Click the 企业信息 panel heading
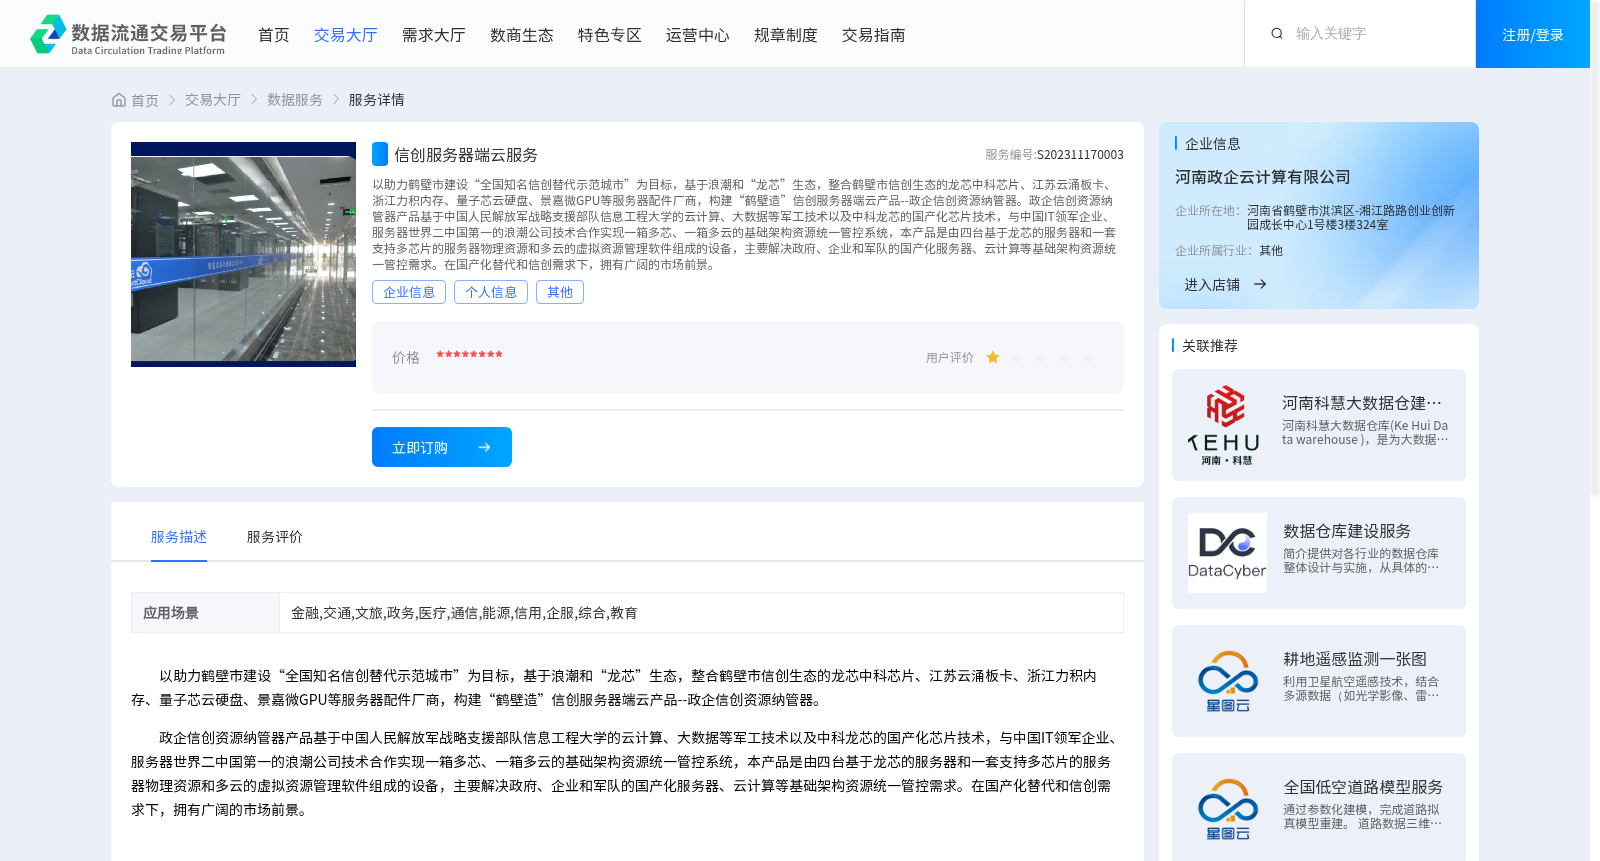1600x861 pixels. 1213,144
